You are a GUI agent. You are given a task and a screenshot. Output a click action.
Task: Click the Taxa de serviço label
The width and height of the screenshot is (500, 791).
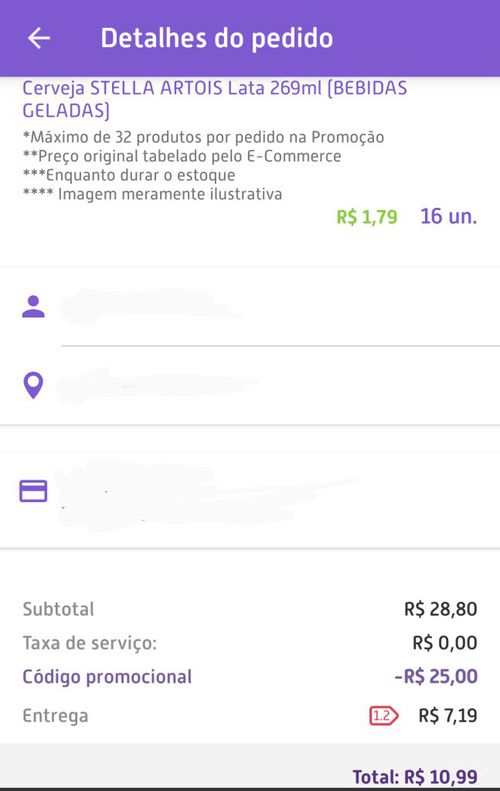point(90,643)
